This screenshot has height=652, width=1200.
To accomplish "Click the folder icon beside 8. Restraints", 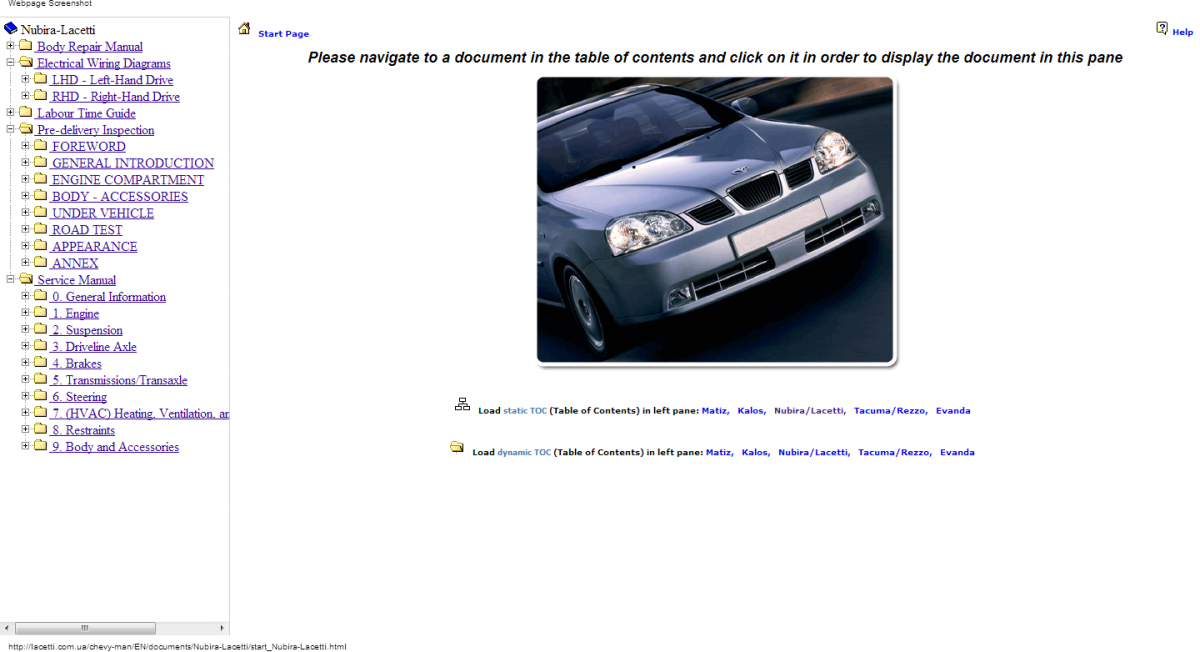I will [41, 430].
